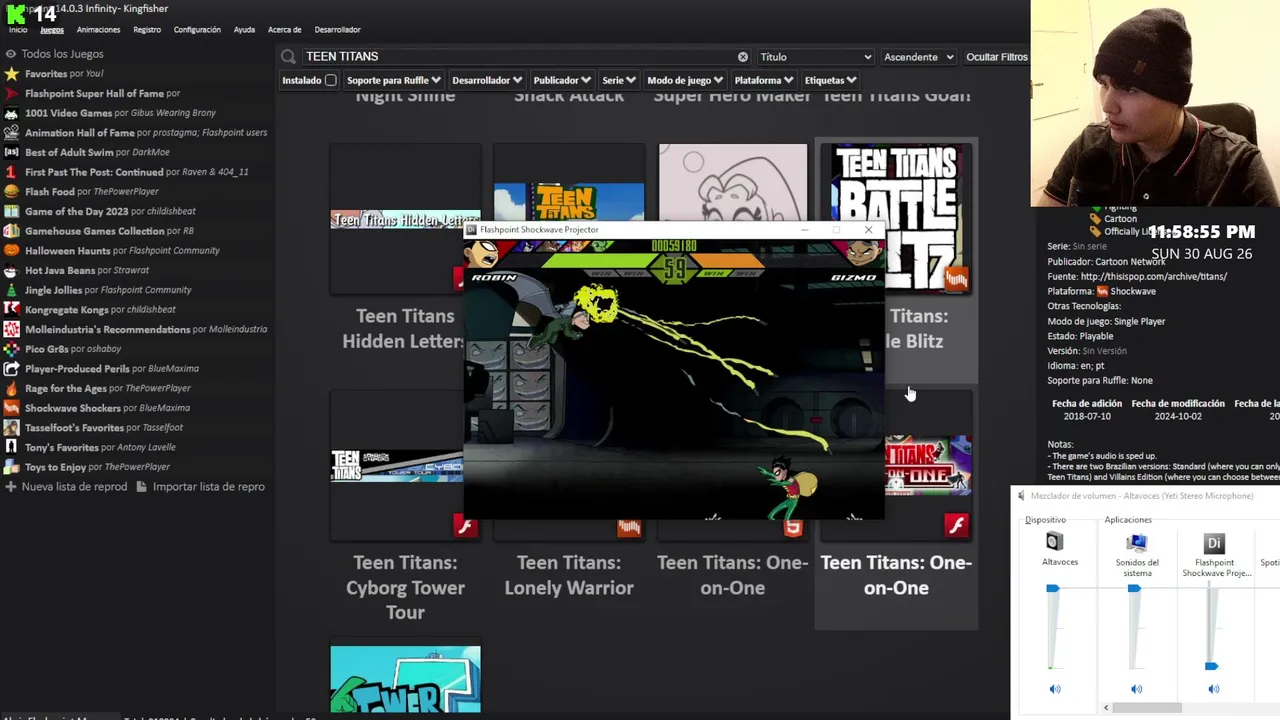Open the Título sort-by dropdown
This screenshot has width=1280, height=720.
(x=815, y=57)
